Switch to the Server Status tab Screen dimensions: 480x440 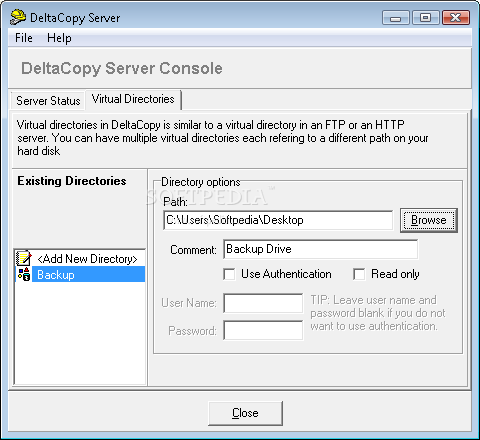click(48, 101)
